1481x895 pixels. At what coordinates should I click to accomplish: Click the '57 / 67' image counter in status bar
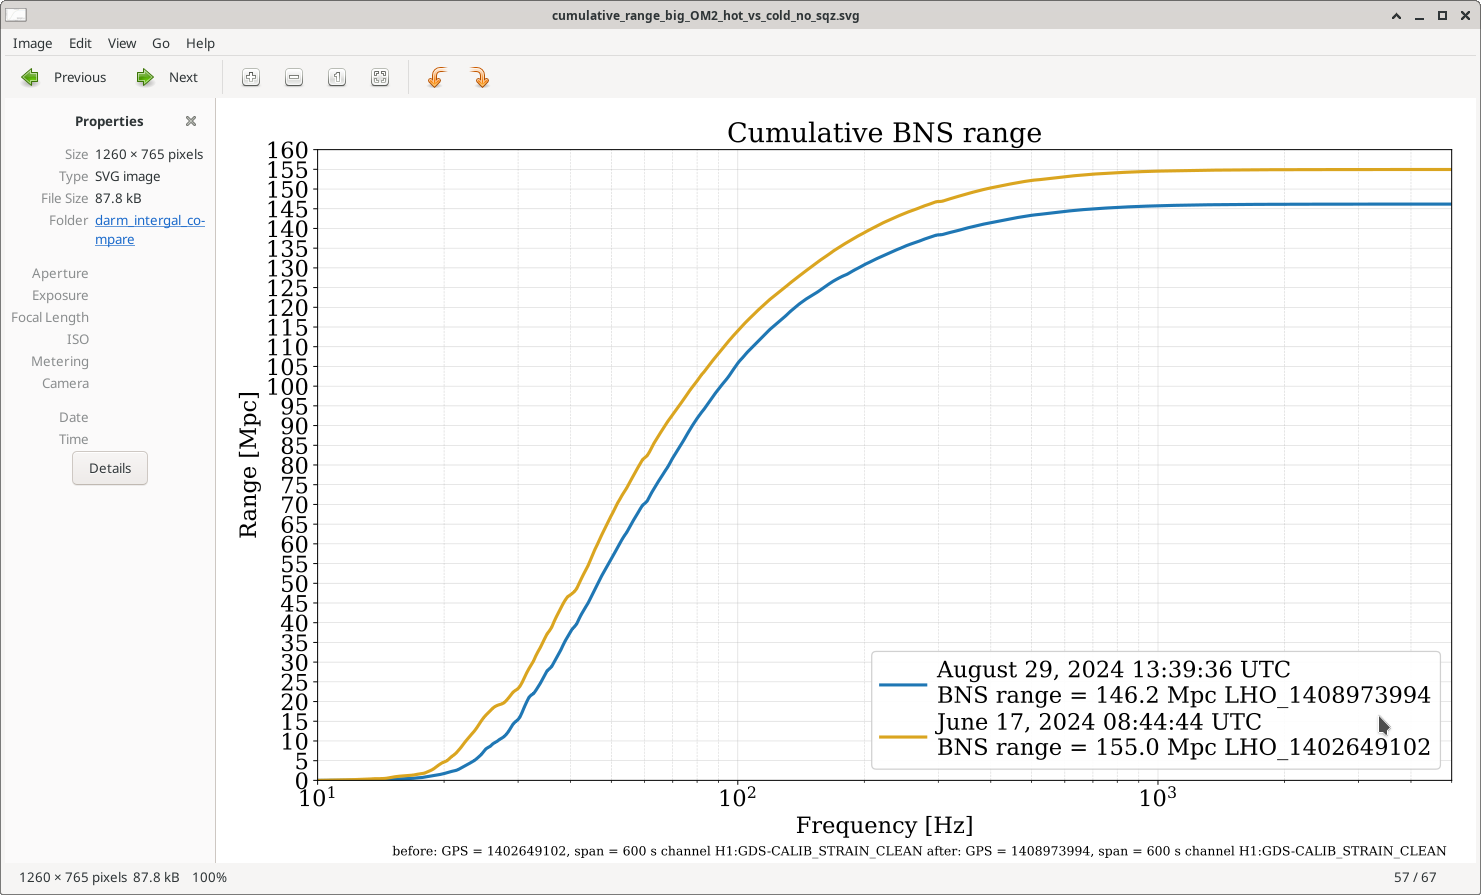1415,877
